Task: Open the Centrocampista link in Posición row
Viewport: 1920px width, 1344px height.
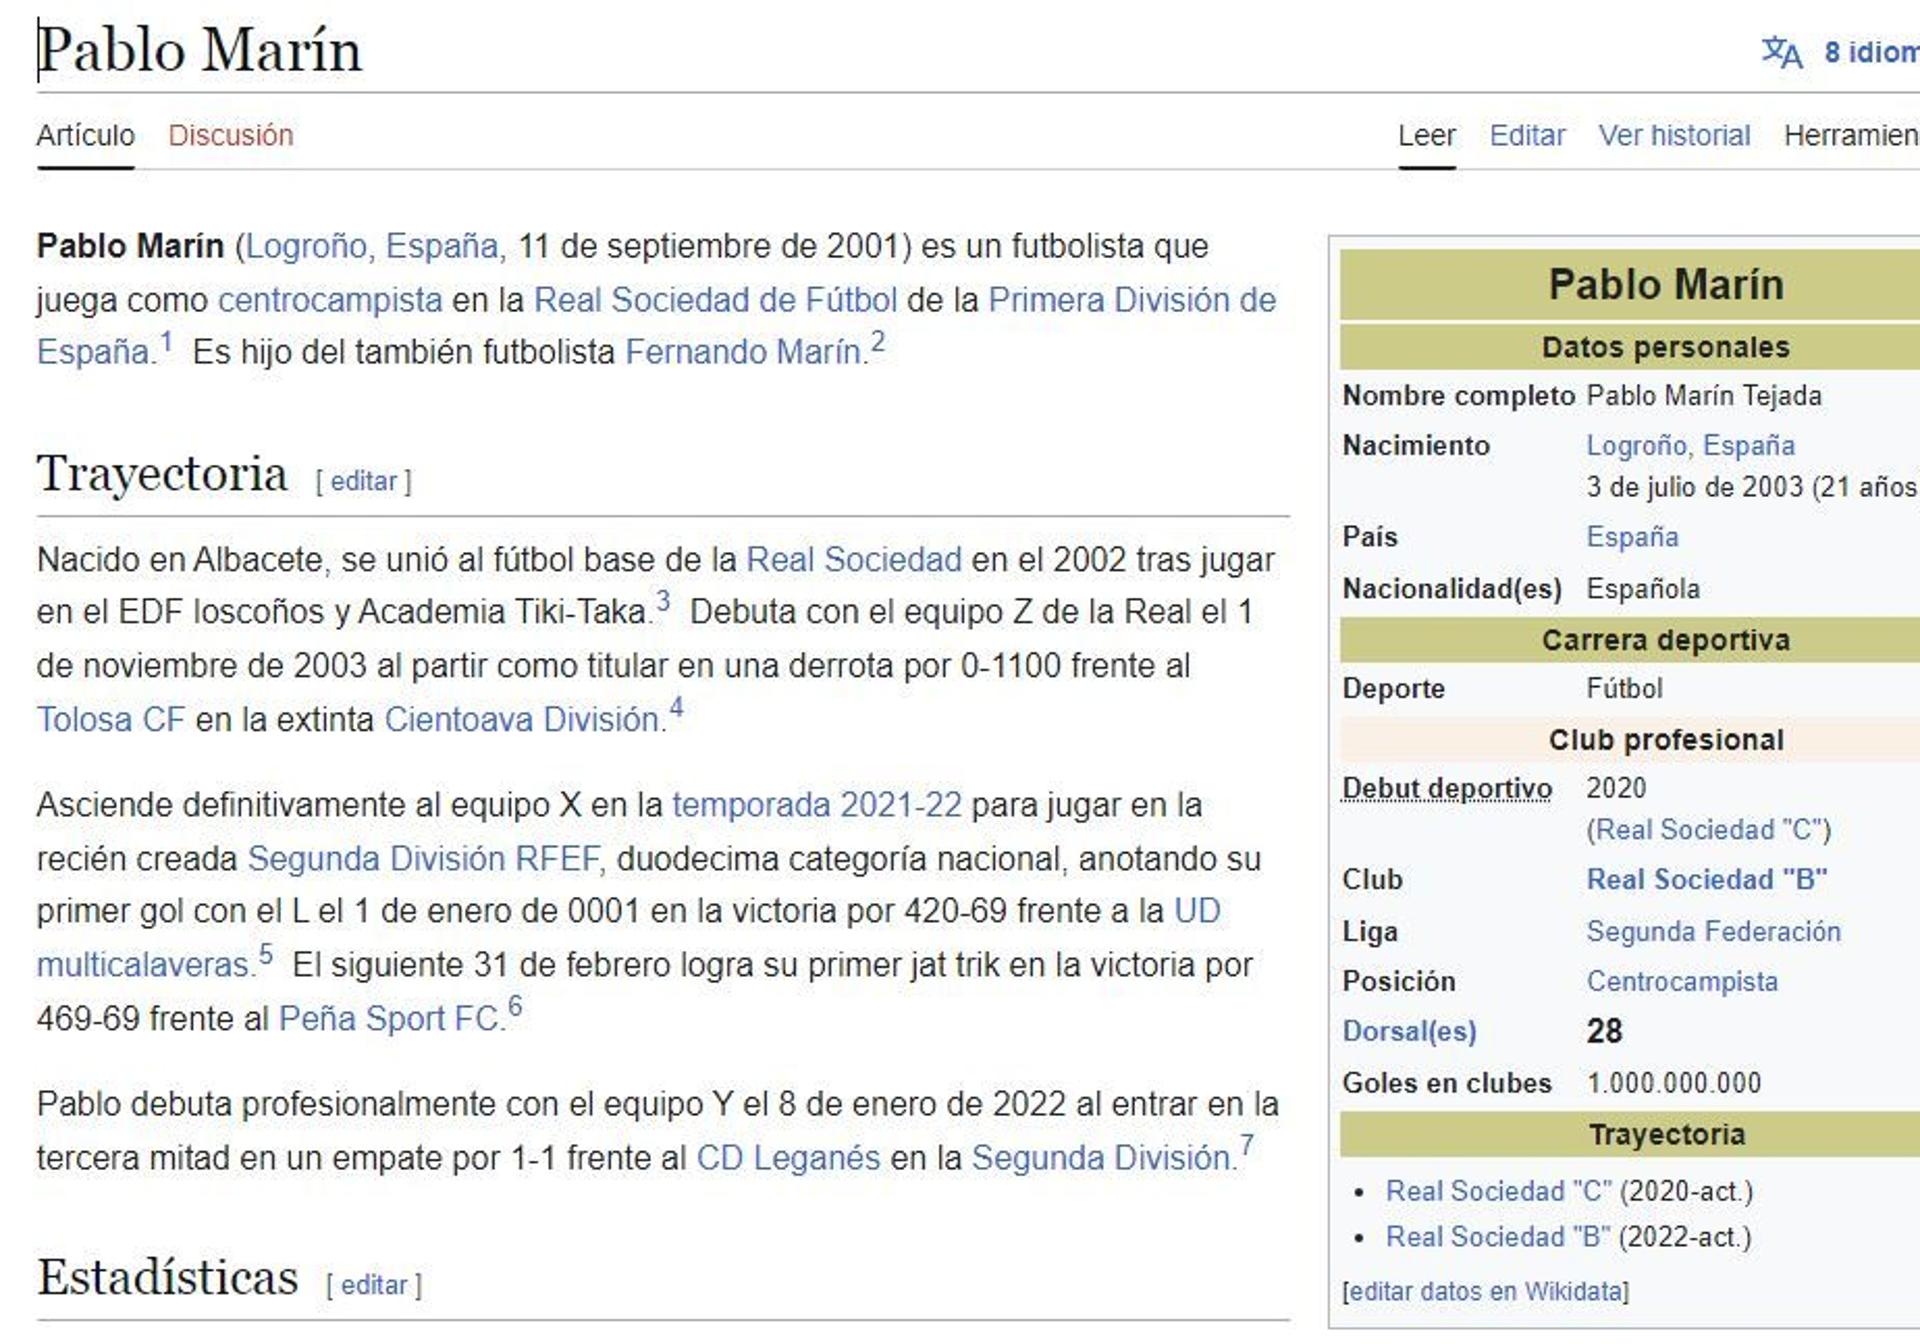Action: 1682,982
